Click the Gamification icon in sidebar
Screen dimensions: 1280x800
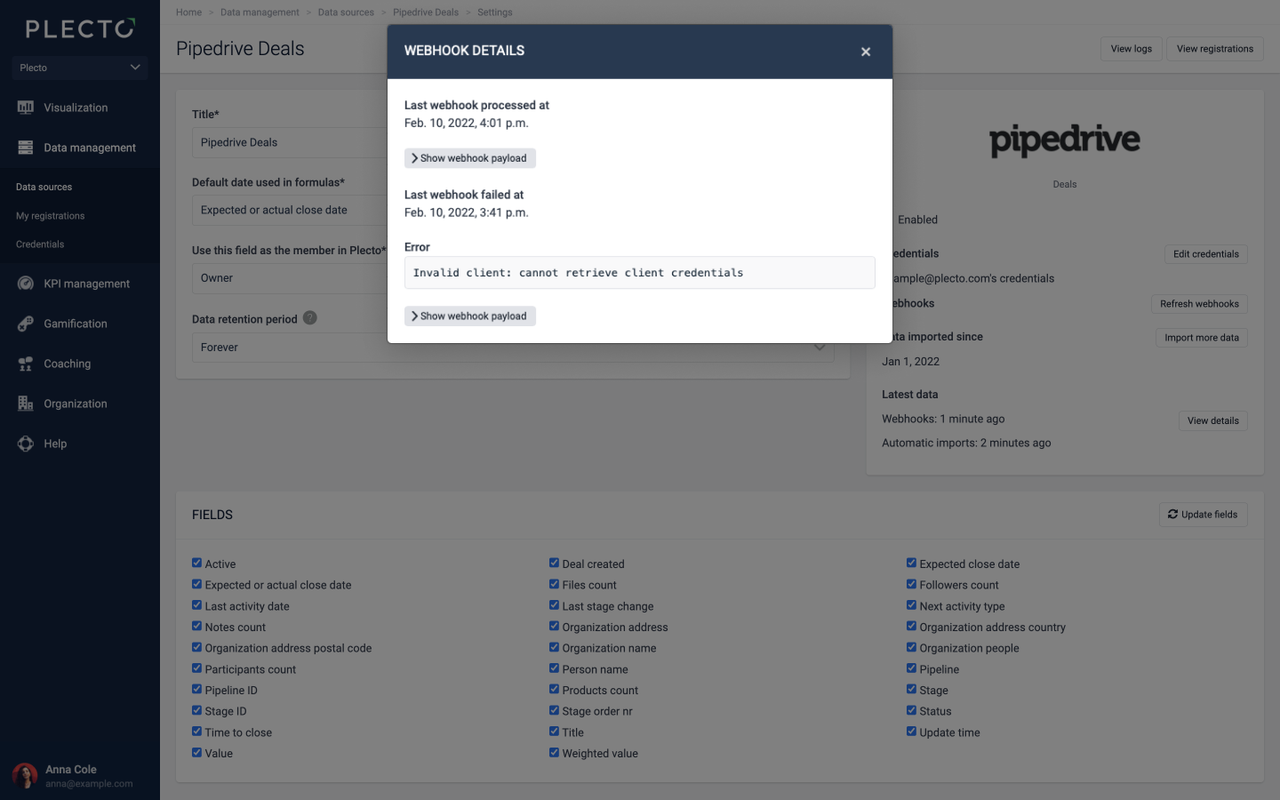coord(26,324)
